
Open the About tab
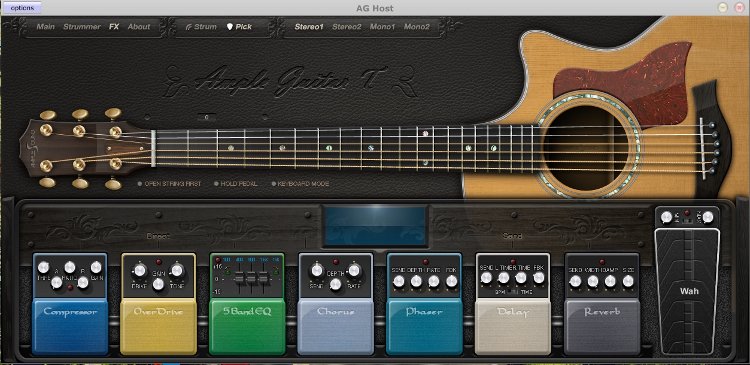[x=139, y=27]
